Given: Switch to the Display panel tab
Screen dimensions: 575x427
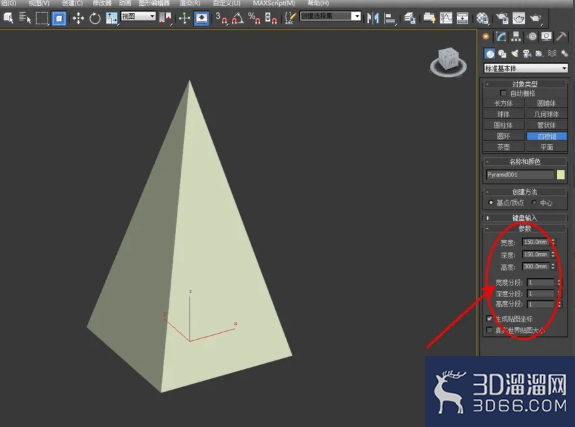Looking at the screenshot, I should 546,36.
